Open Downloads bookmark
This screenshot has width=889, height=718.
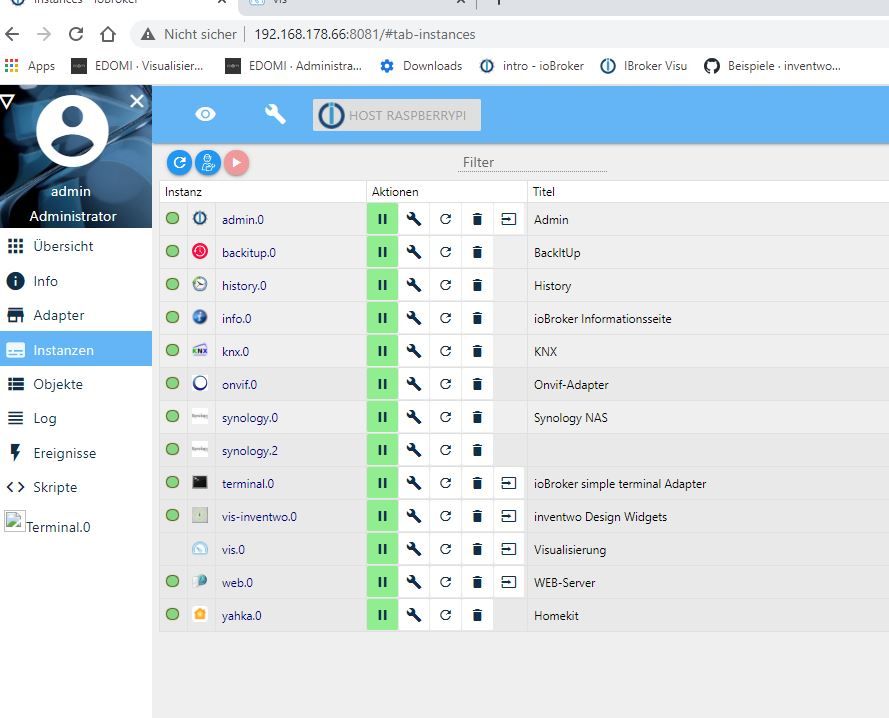[x=421, y=66]
